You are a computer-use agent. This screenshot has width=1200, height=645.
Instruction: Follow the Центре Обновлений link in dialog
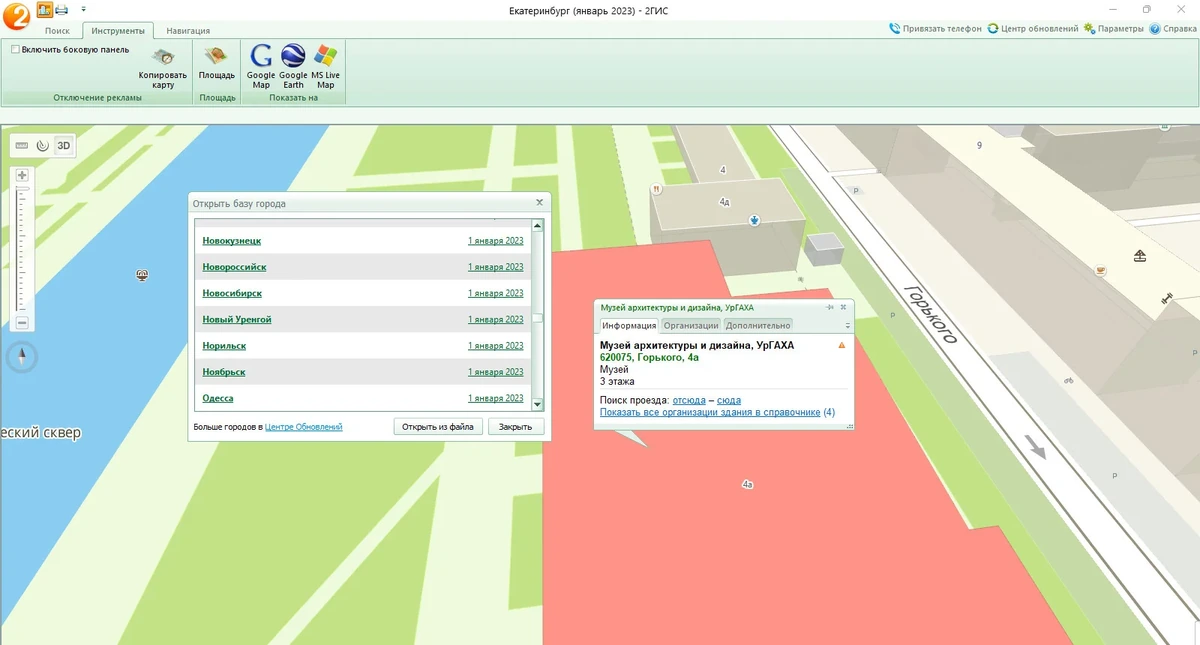(304, 427)
